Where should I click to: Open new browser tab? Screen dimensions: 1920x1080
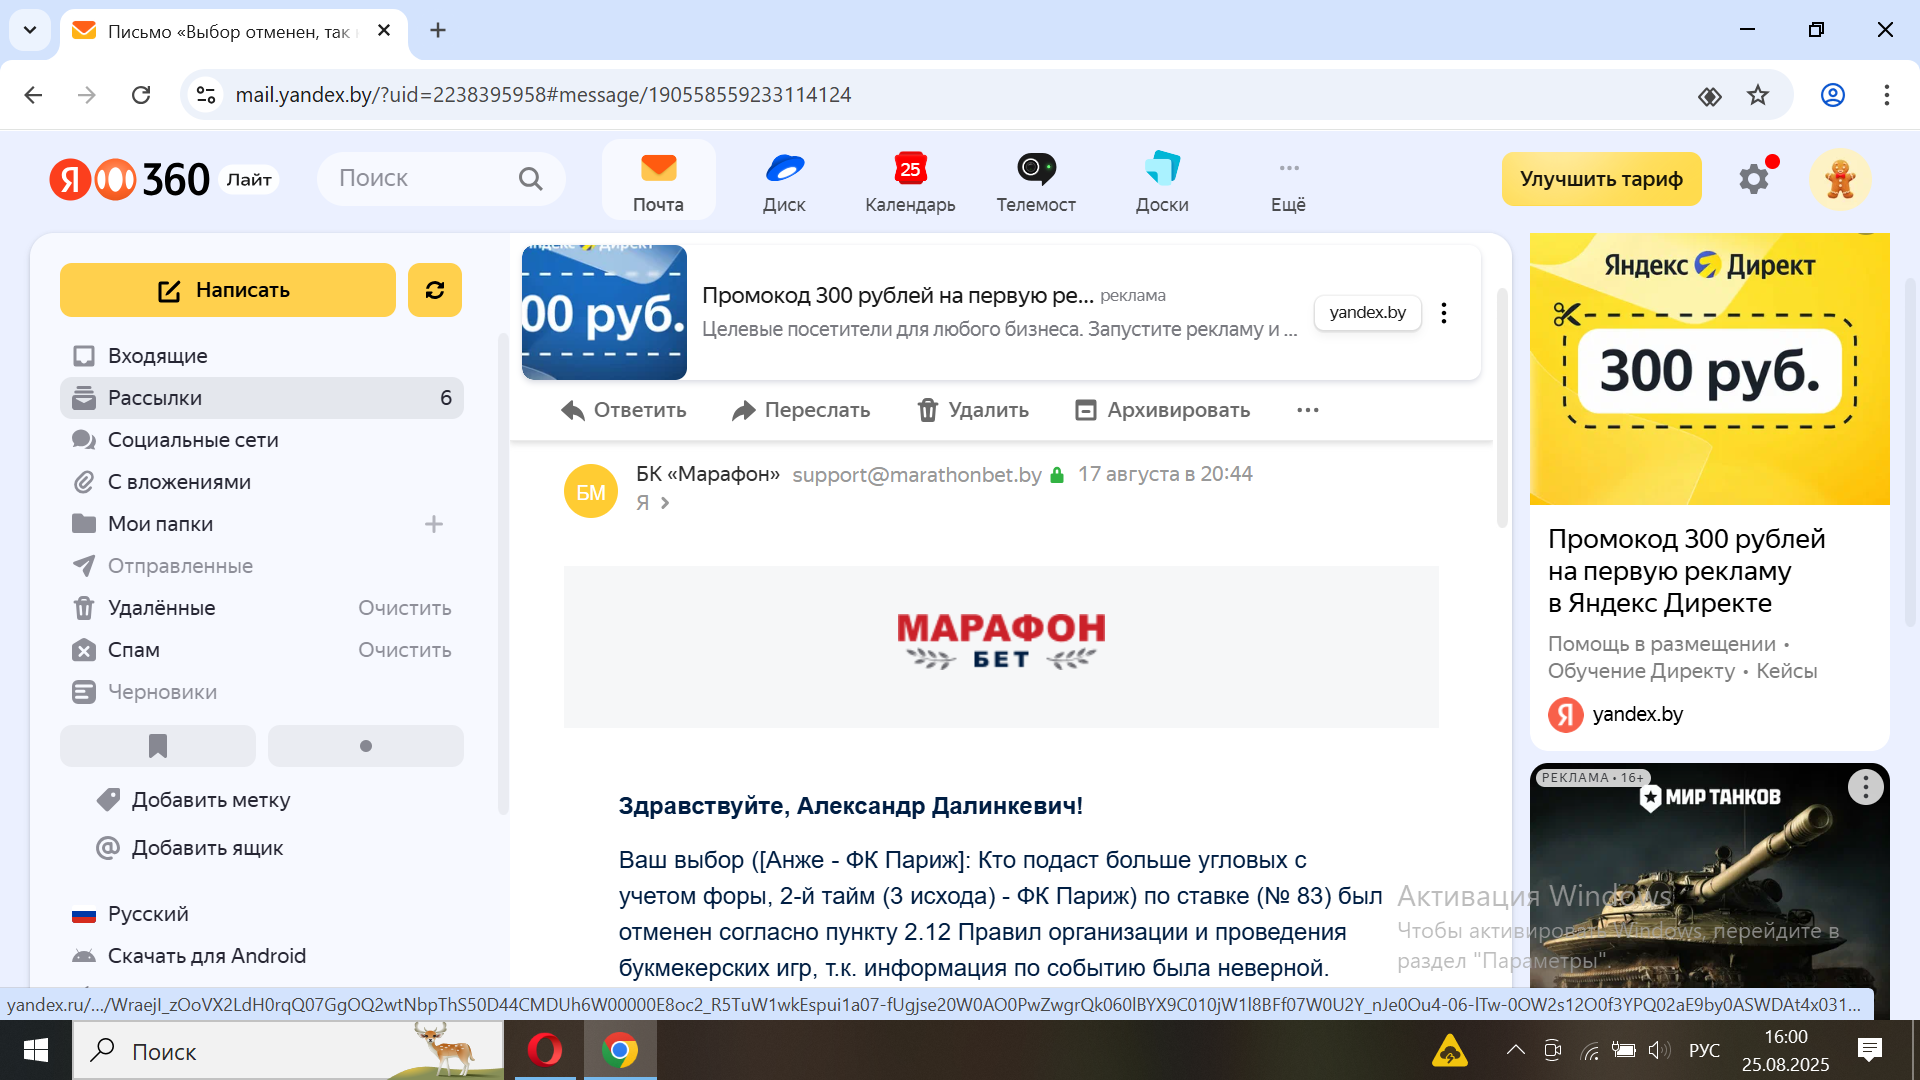pyautogui.click(x=438, y=30)
